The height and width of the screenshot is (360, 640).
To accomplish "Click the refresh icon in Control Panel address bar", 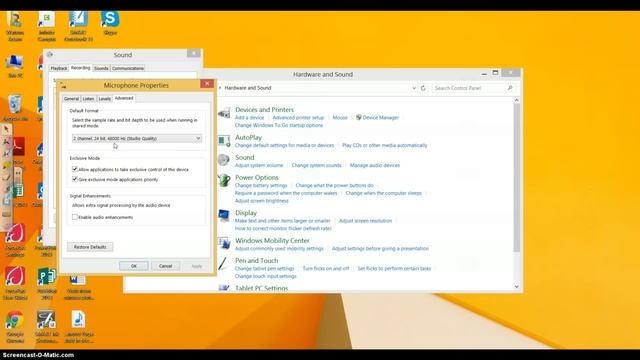I will tap(423, 88).
